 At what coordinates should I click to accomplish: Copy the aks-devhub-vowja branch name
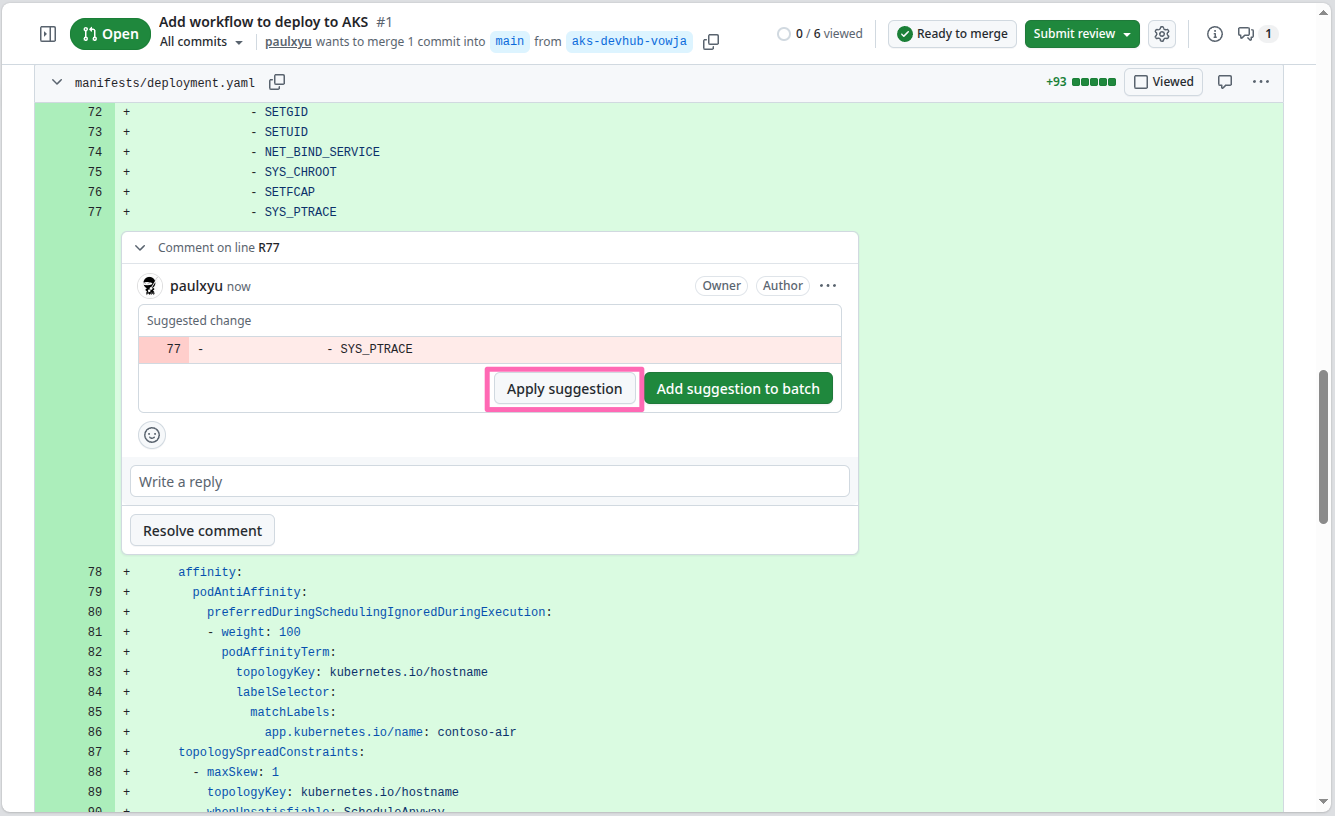711,42
